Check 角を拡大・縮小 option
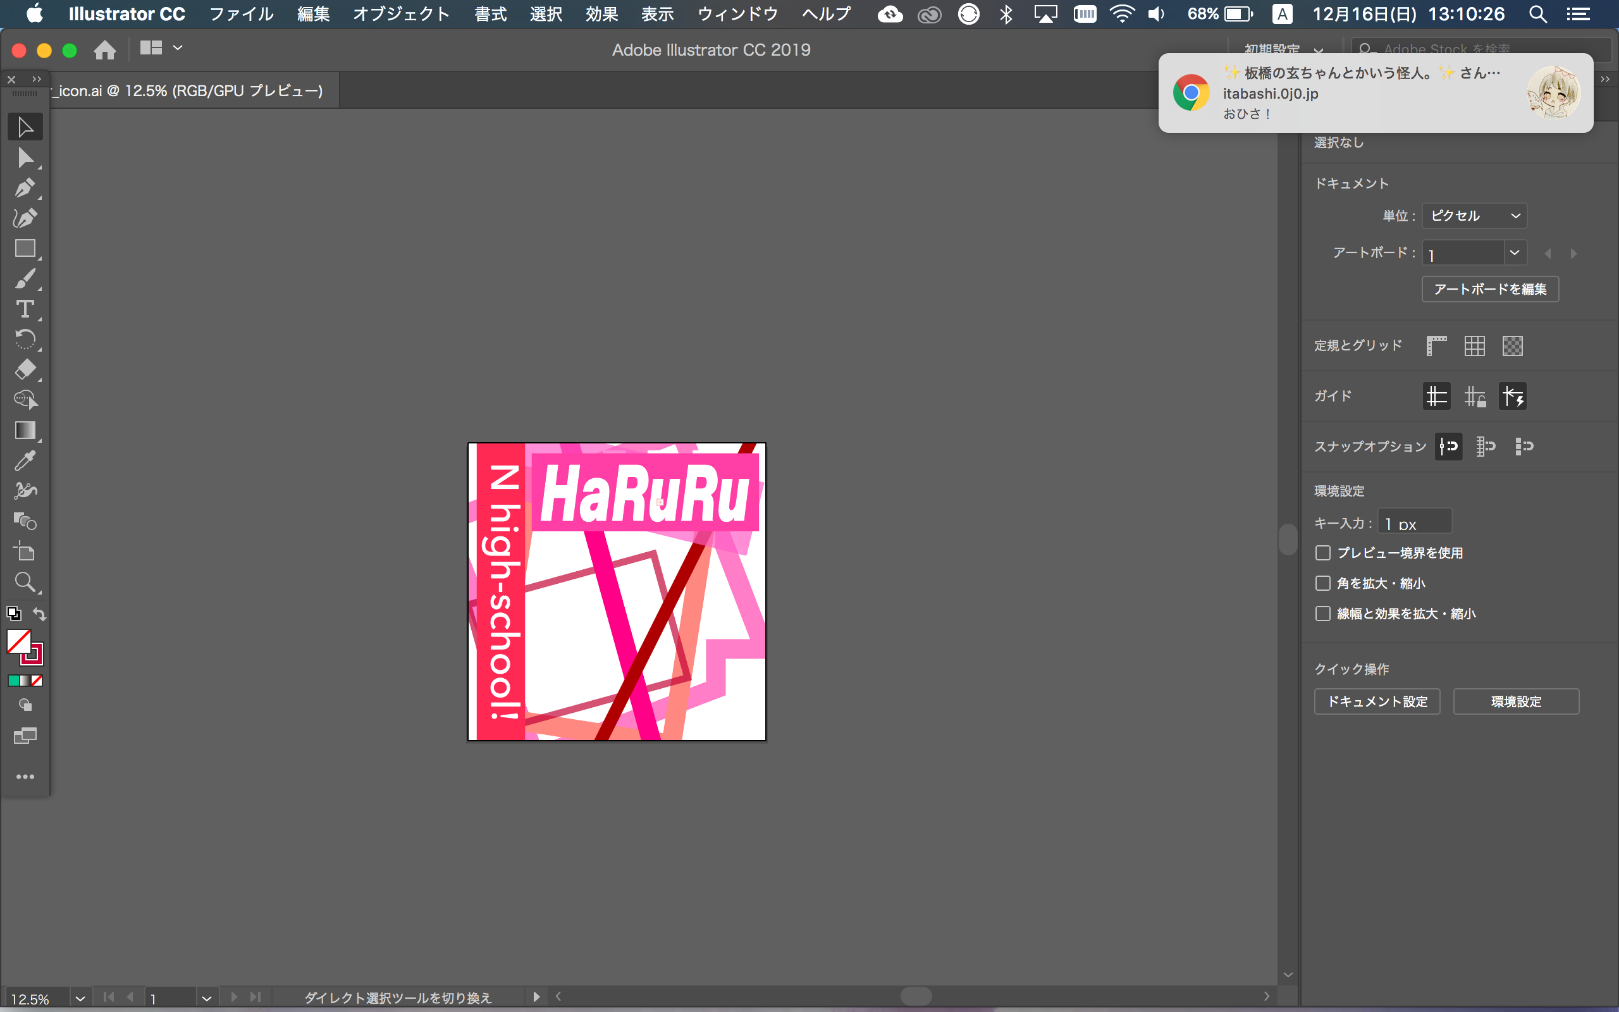This screenshot has height=1012, width=1619. click(x=1323, y=583)
